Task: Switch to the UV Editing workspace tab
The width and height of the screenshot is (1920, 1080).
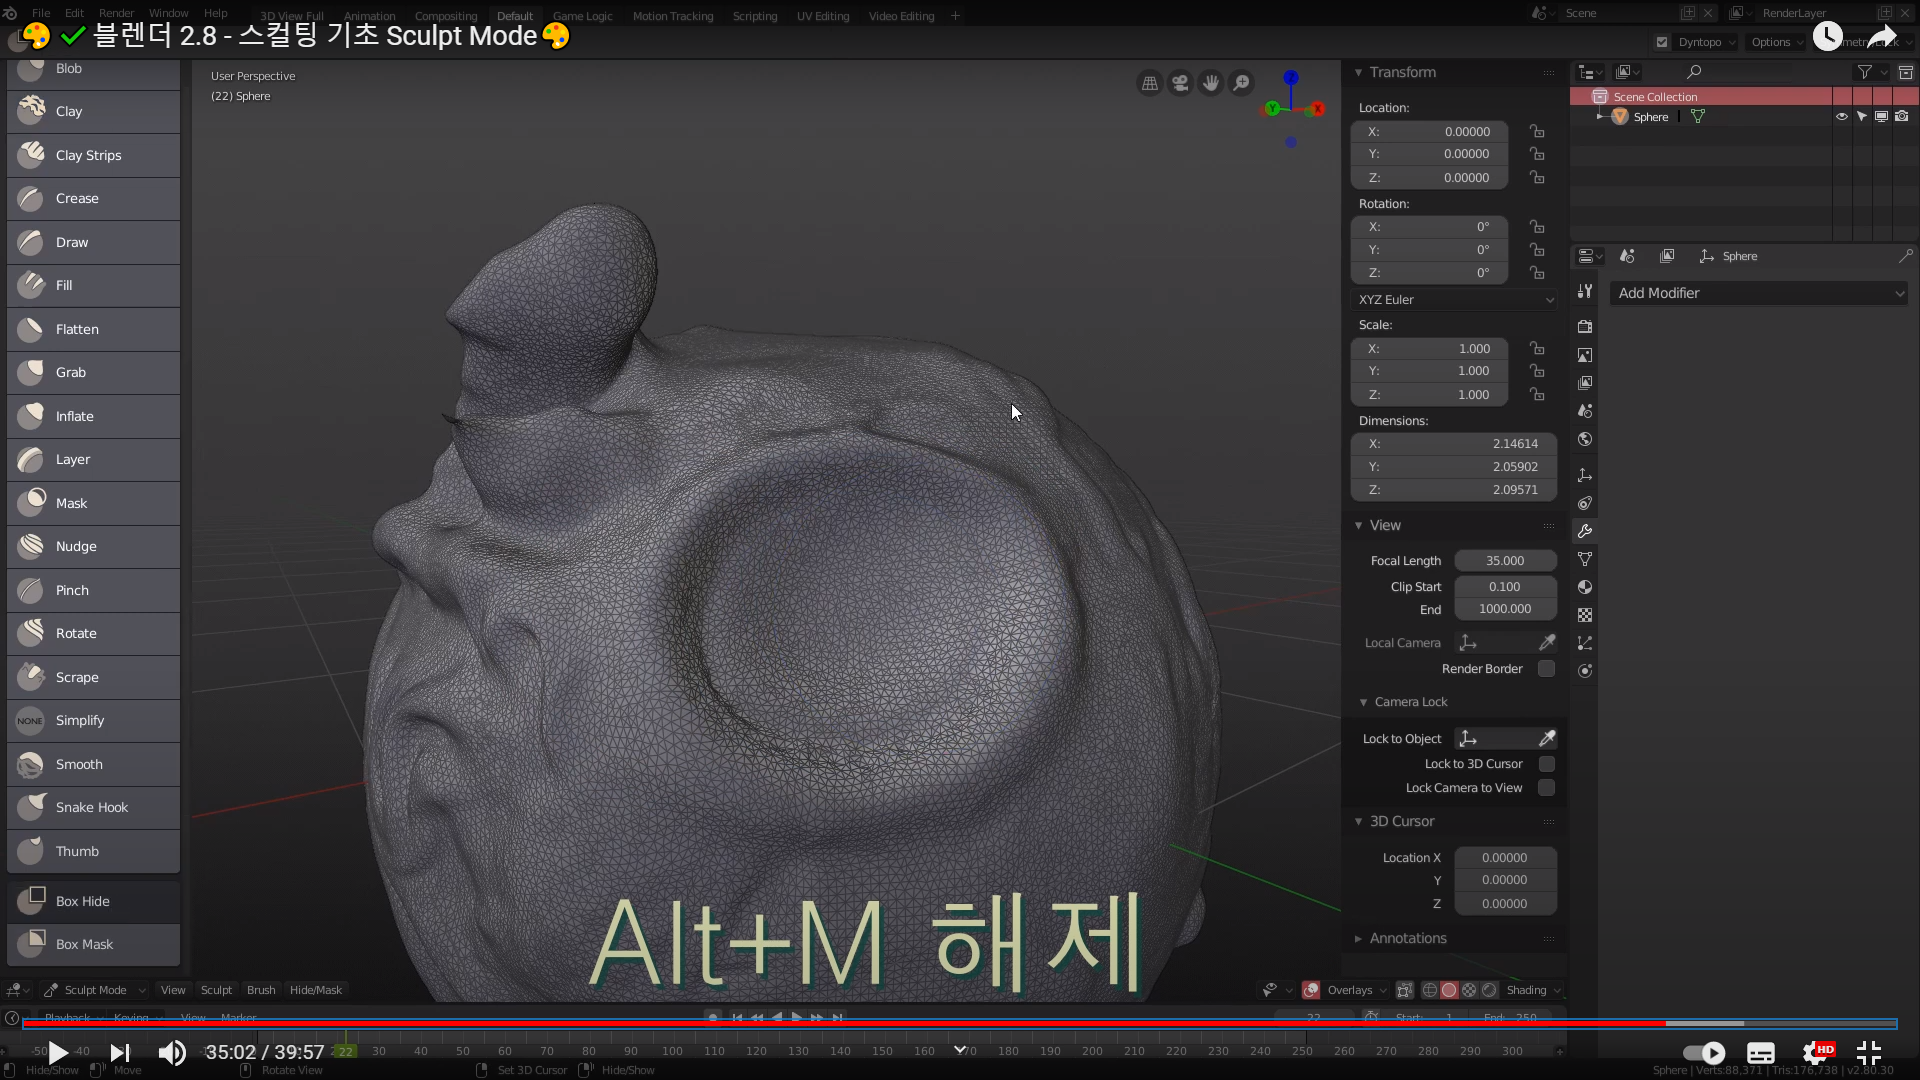Action: tap(822, 16)
